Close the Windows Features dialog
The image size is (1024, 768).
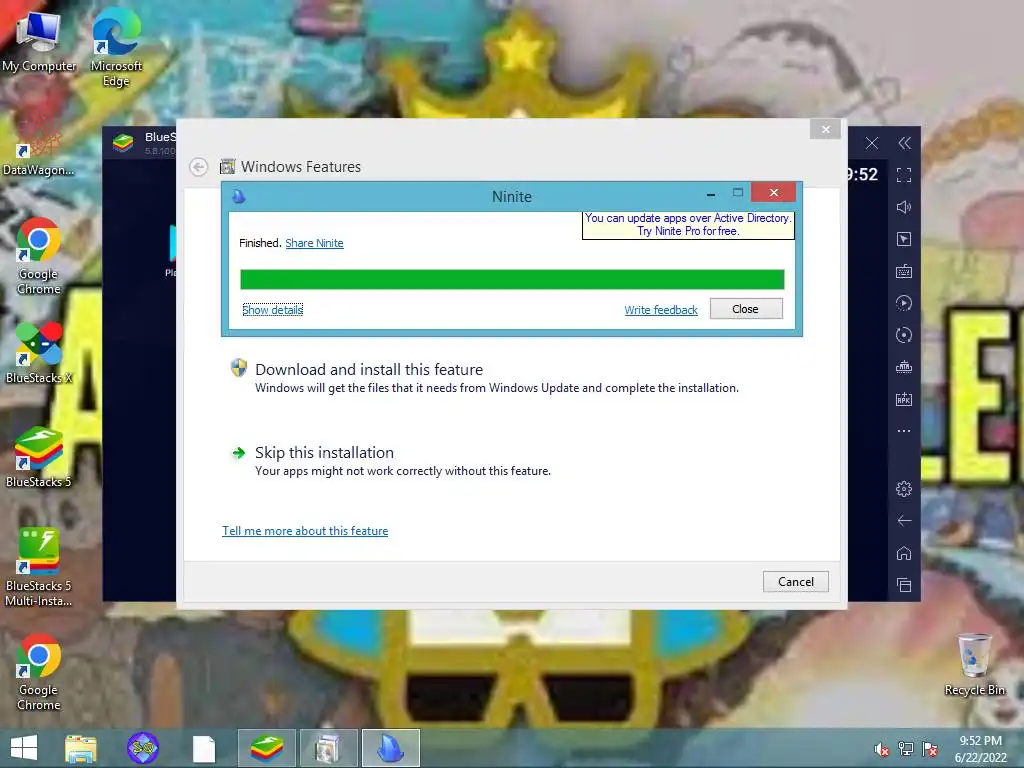[825, 129]
